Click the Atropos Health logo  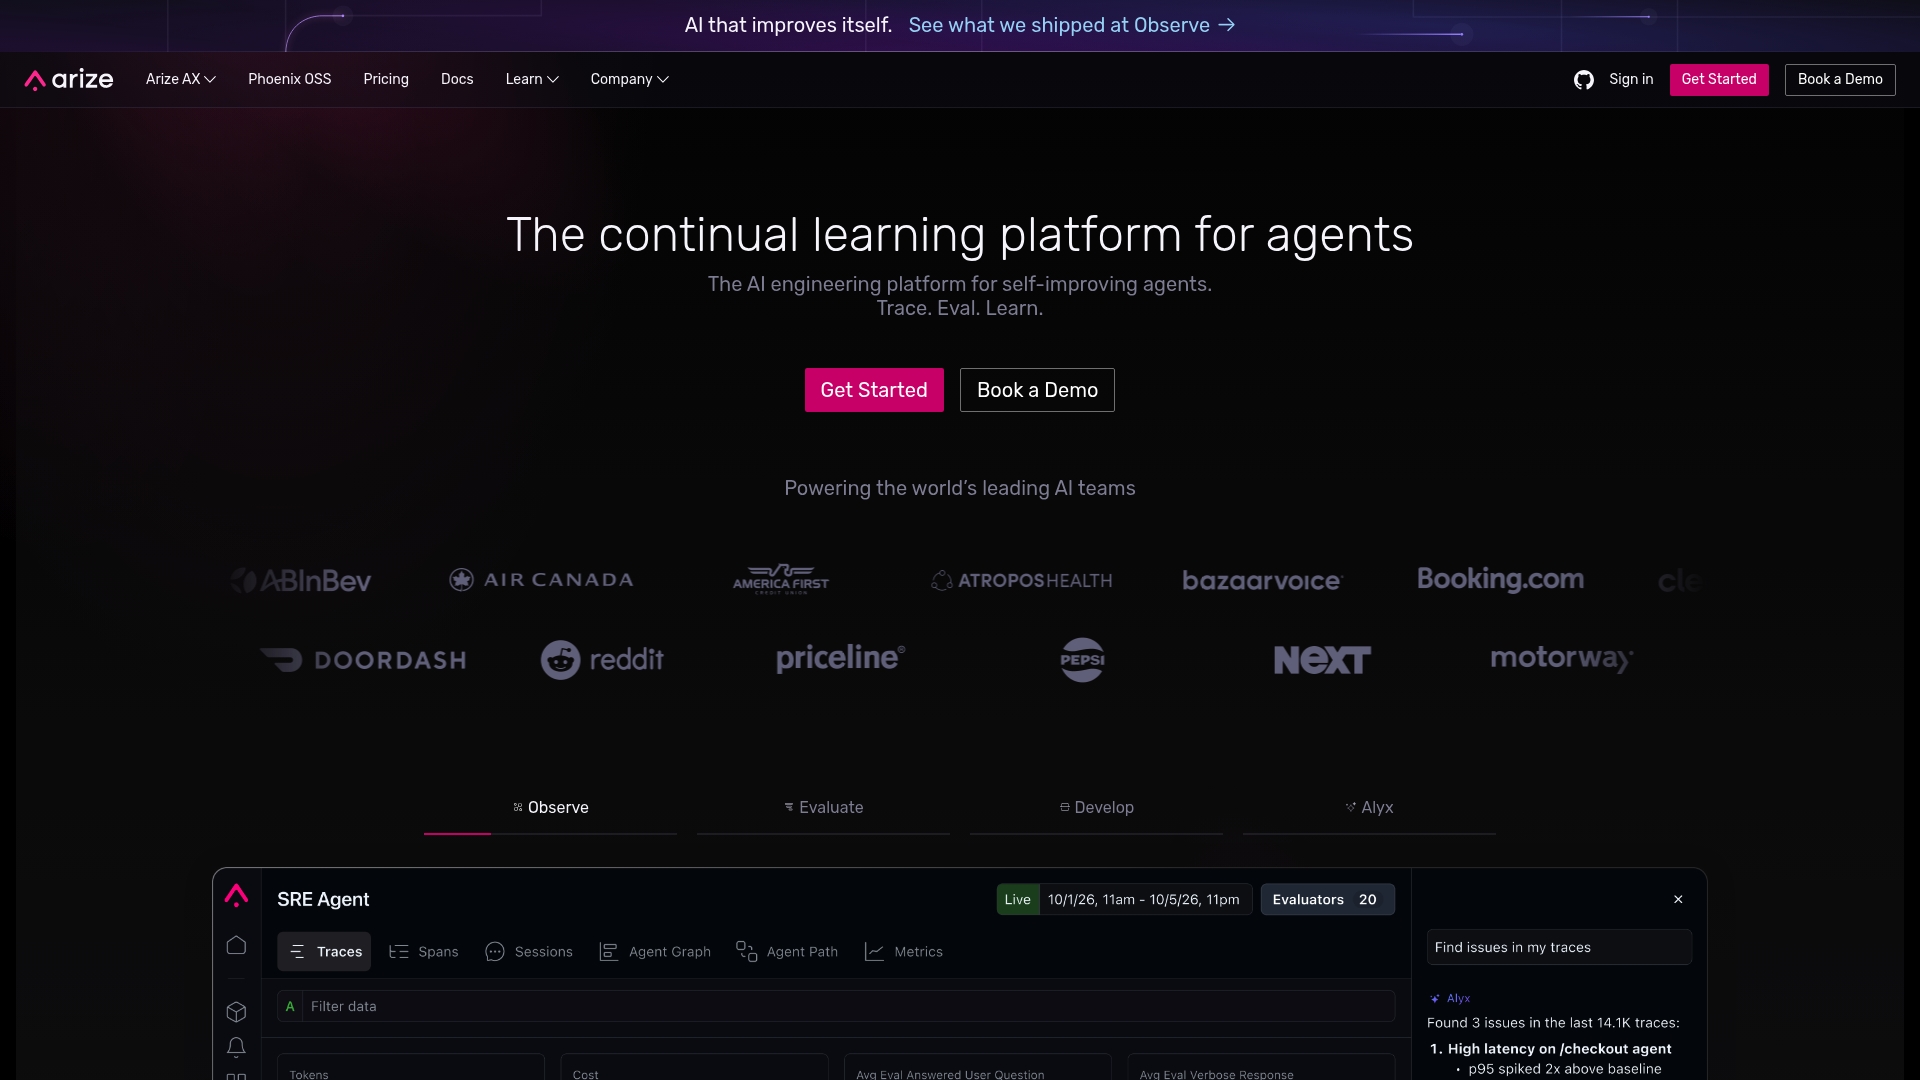point(1021,580)
